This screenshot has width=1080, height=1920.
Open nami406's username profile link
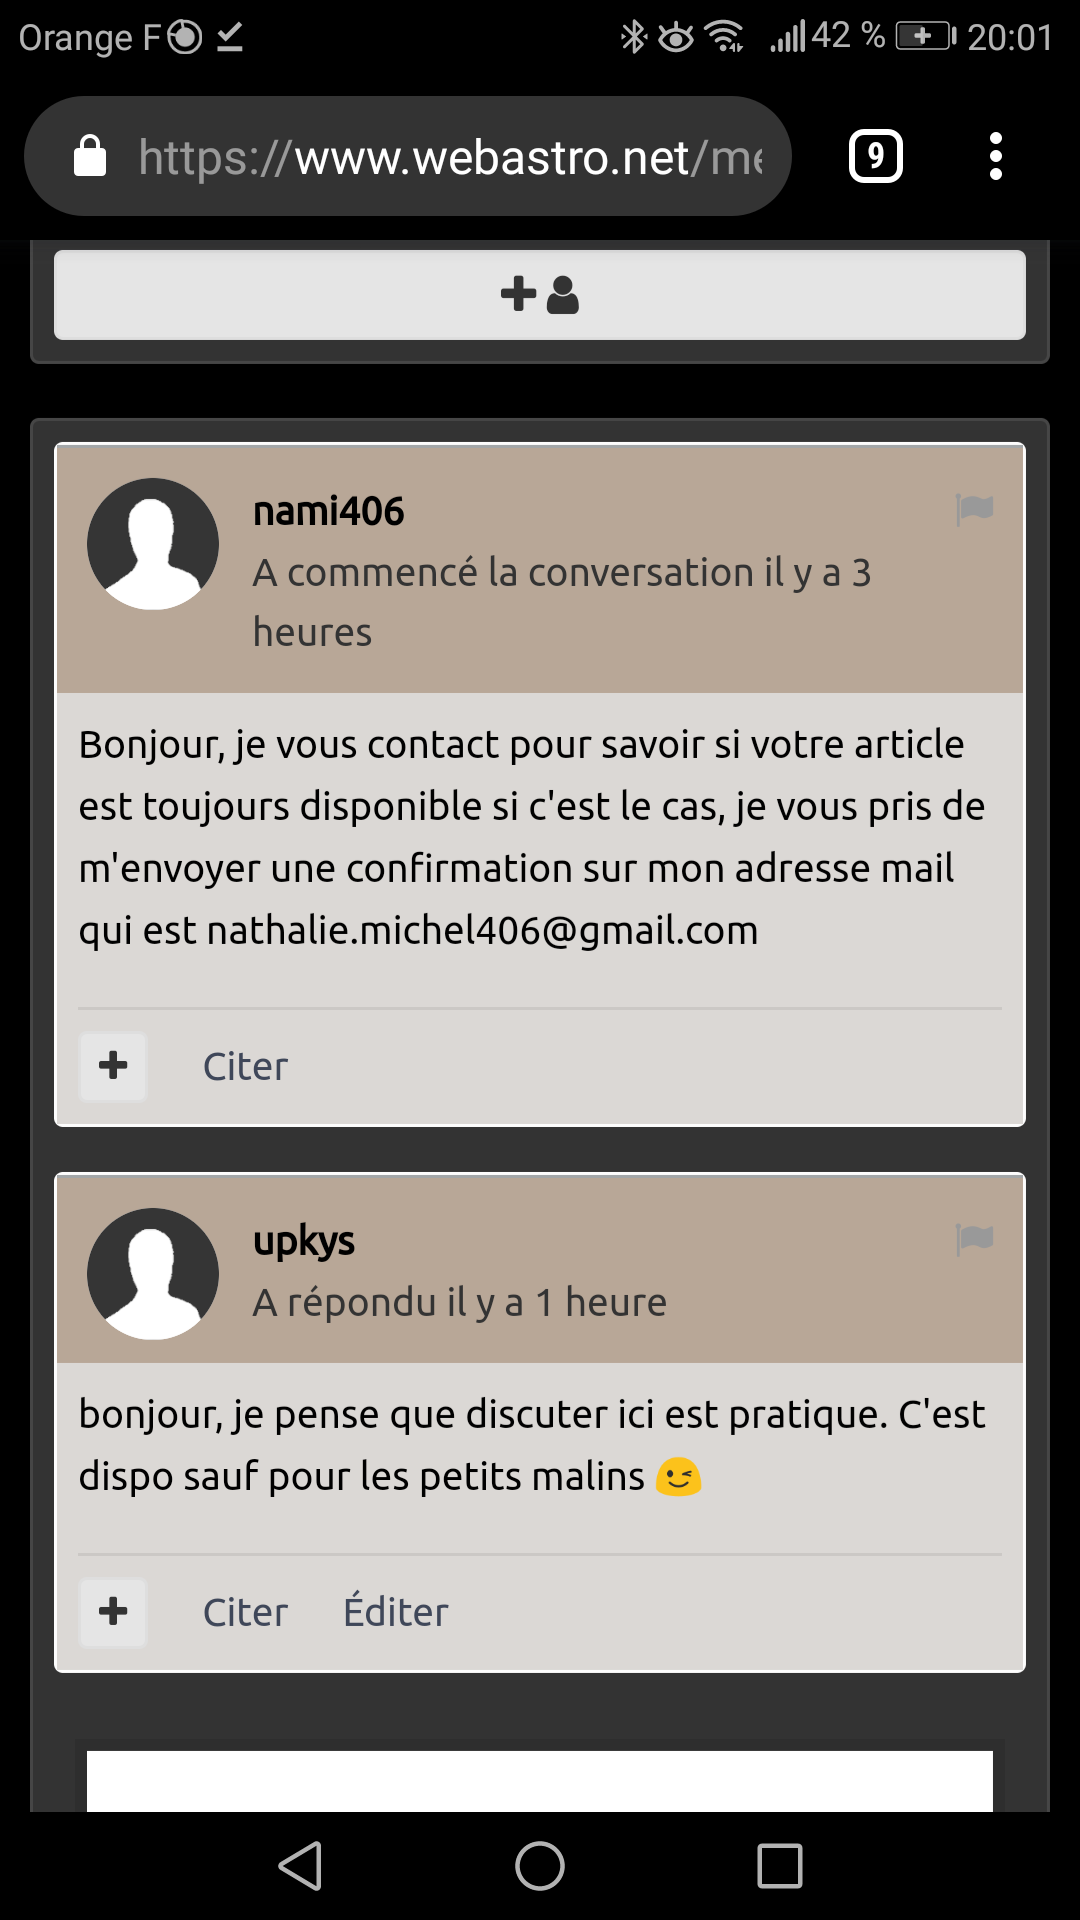(328, 512)
